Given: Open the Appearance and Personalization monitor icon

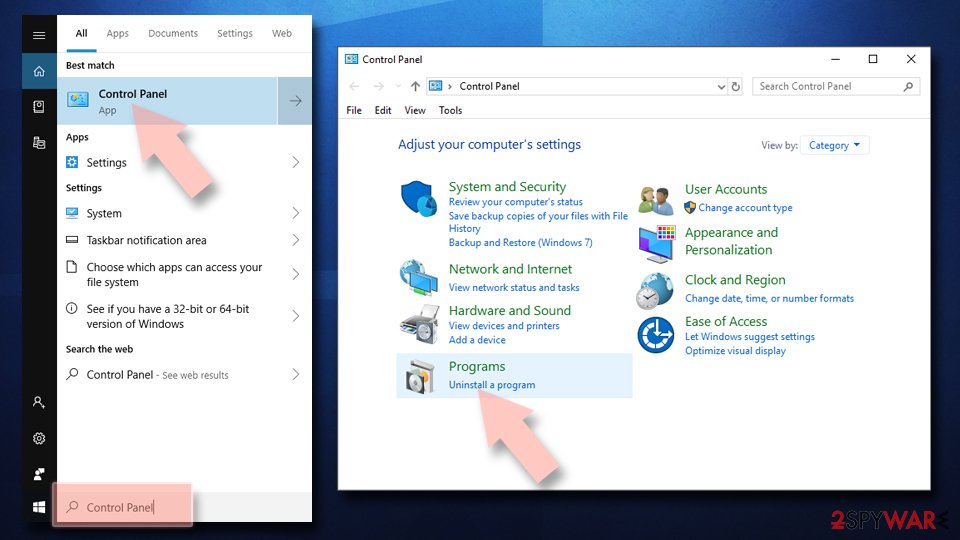Looking at the screenshot, I should [656, 244].
